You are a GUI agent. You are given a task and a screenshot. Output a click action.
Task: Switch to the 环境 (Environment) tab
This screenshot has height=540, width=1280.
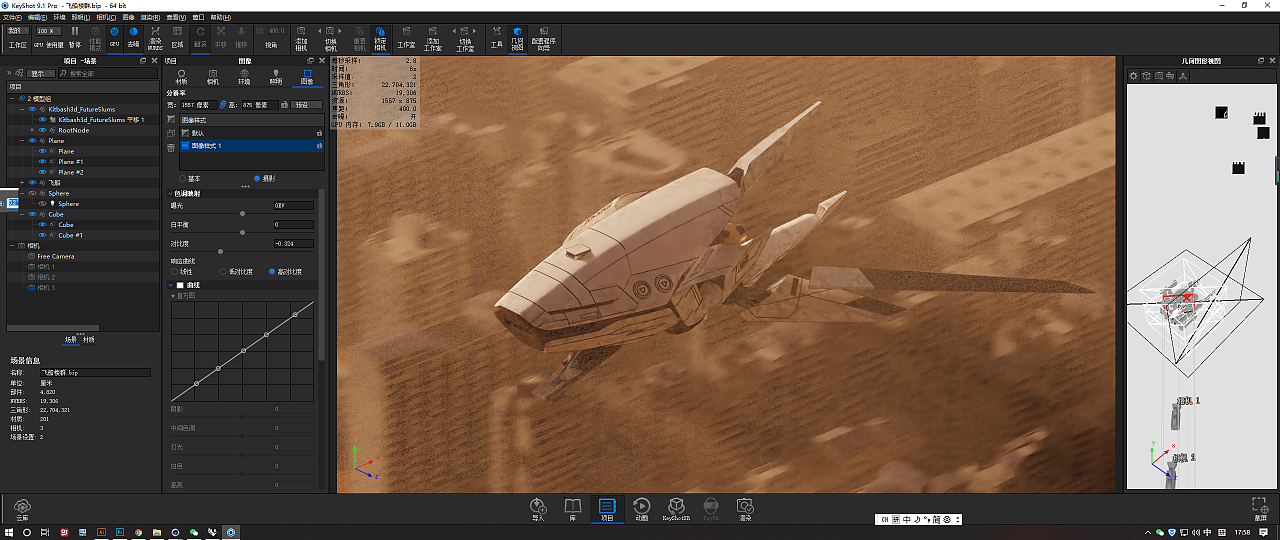(244, 77)
